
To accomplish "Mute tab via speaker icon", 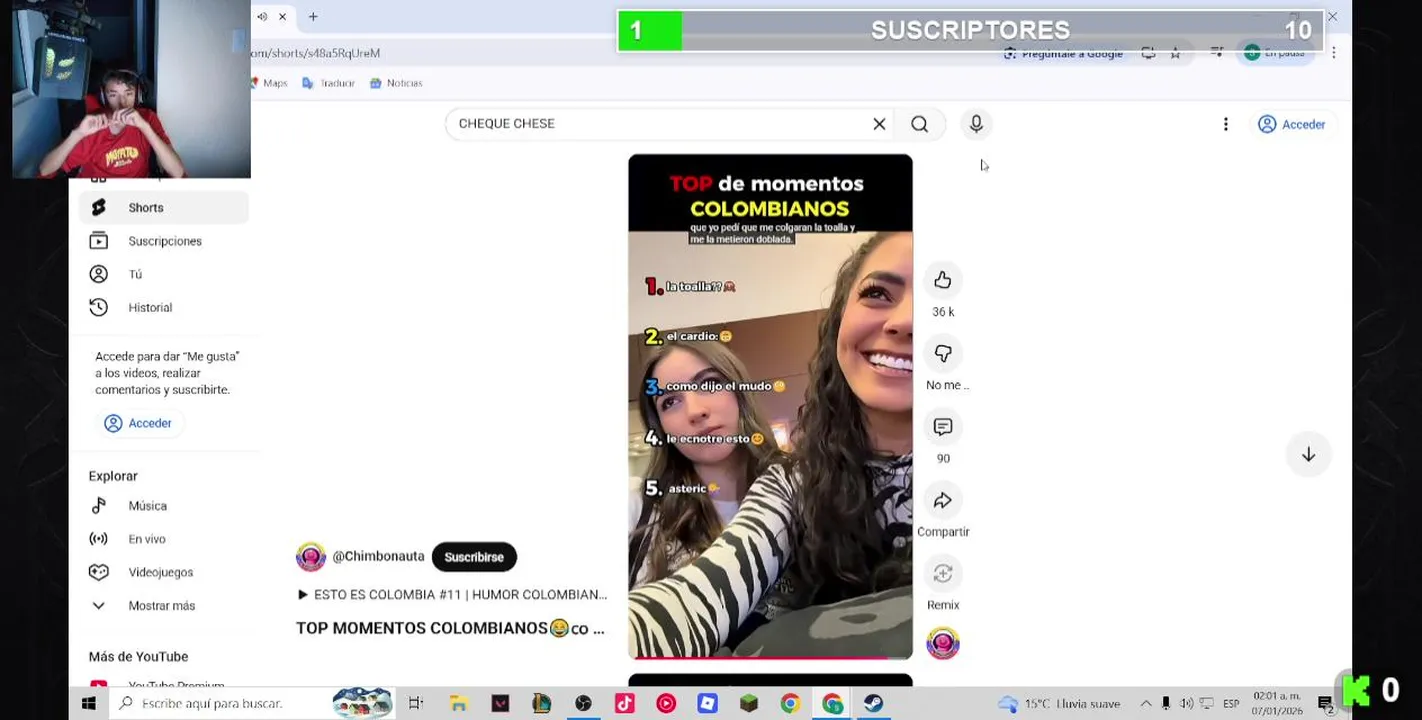I will (262, 17).
